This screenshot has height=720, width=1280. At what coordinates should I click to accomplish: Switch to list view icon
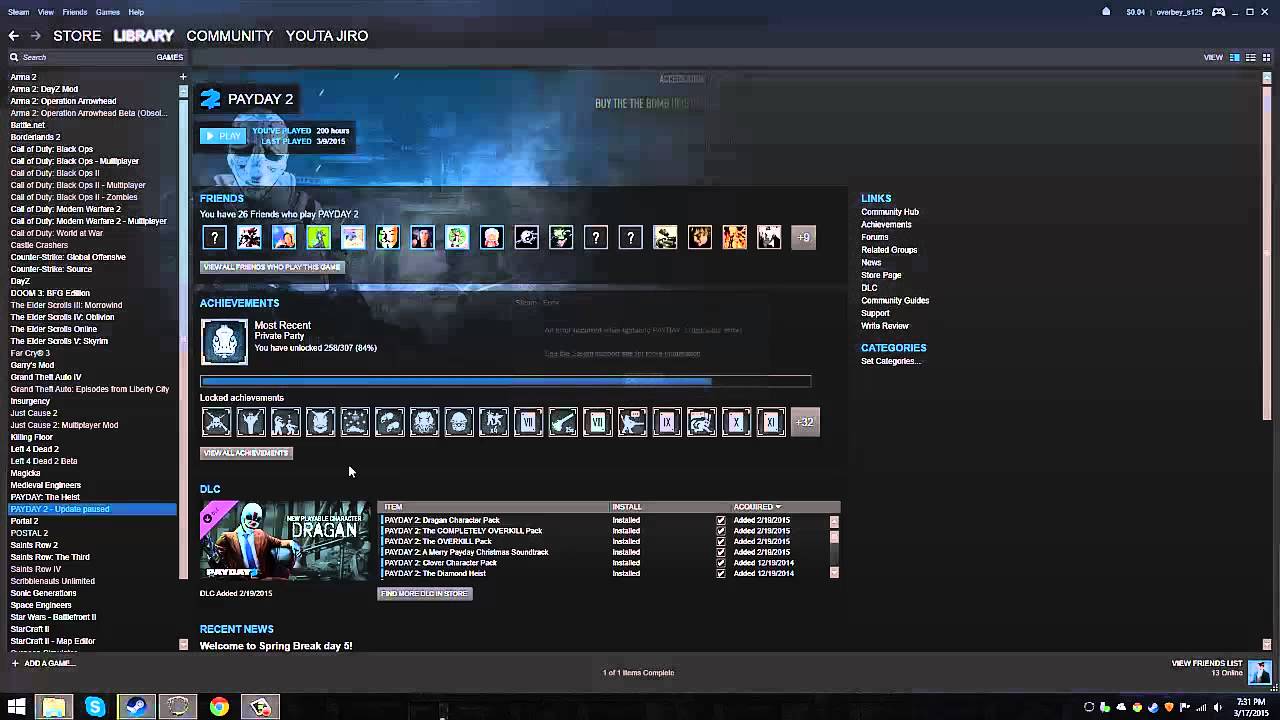tap(1251, 57)
